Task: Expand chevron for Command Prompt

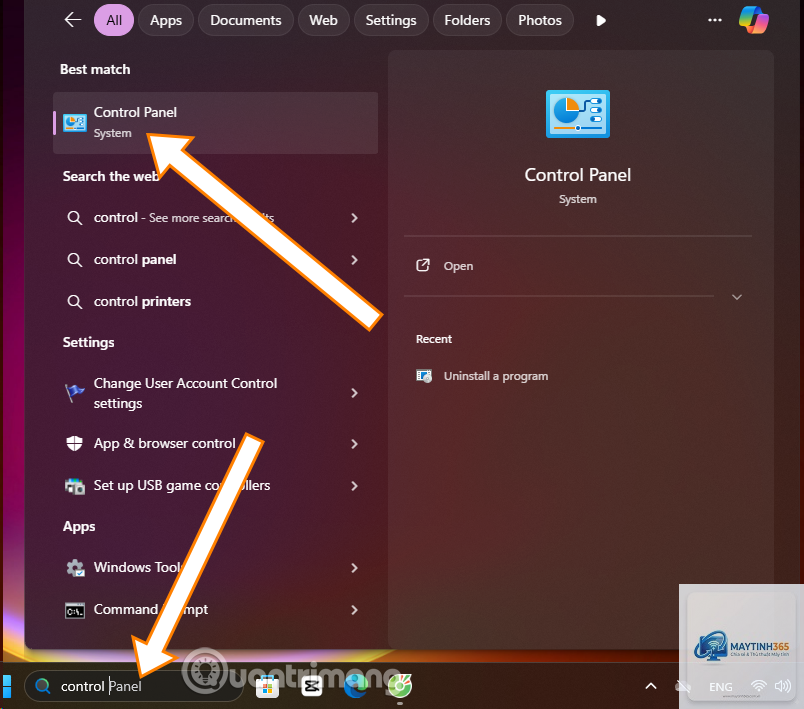Action: [354, 610]
